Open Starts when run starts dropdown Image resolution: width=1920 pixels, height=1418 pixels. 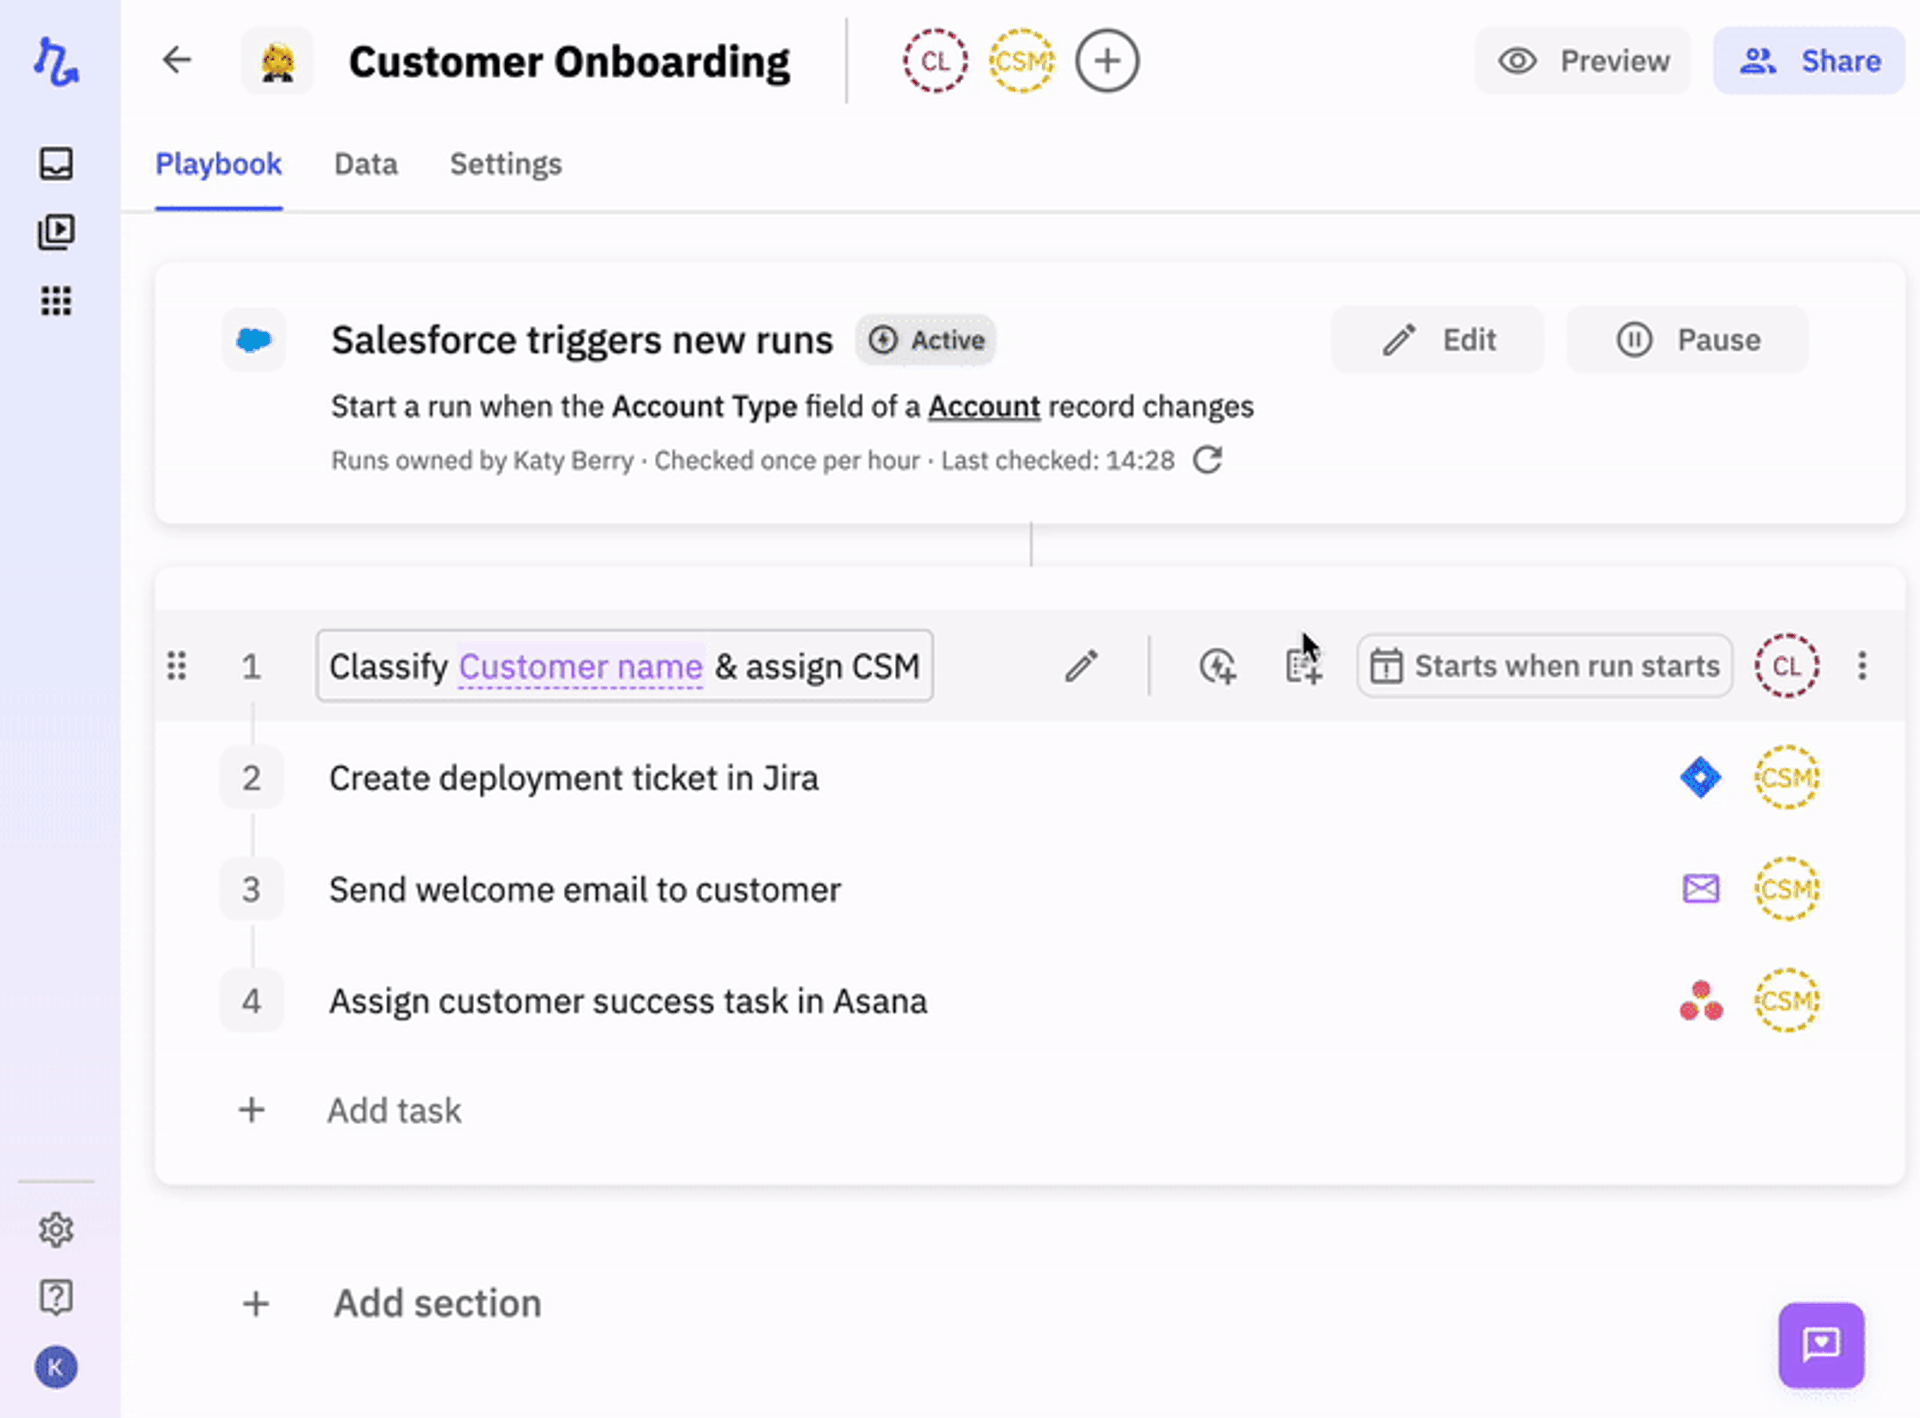1544,666
